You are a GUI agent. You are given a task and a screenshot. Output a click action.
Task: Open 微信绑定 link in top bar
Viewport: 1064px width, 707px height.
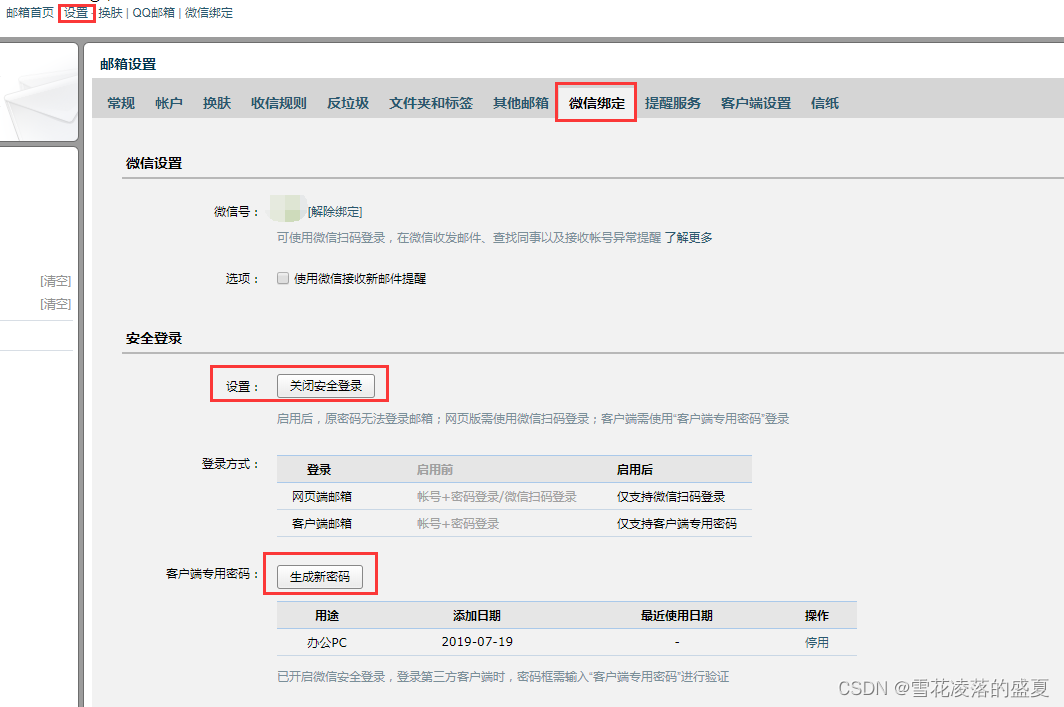pos(209,13)
